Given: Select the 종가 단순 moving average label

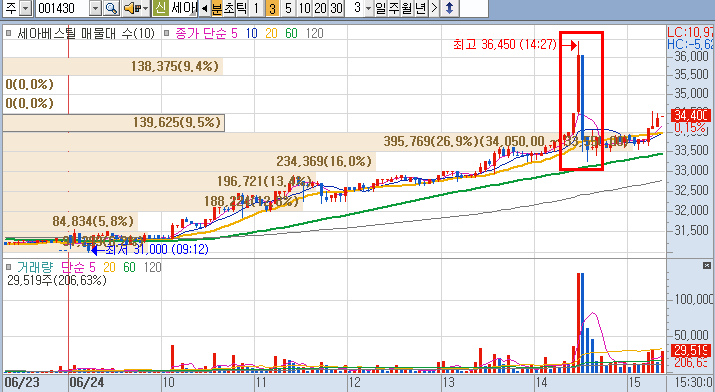Looking at the screenshot, I should [201, 33].
